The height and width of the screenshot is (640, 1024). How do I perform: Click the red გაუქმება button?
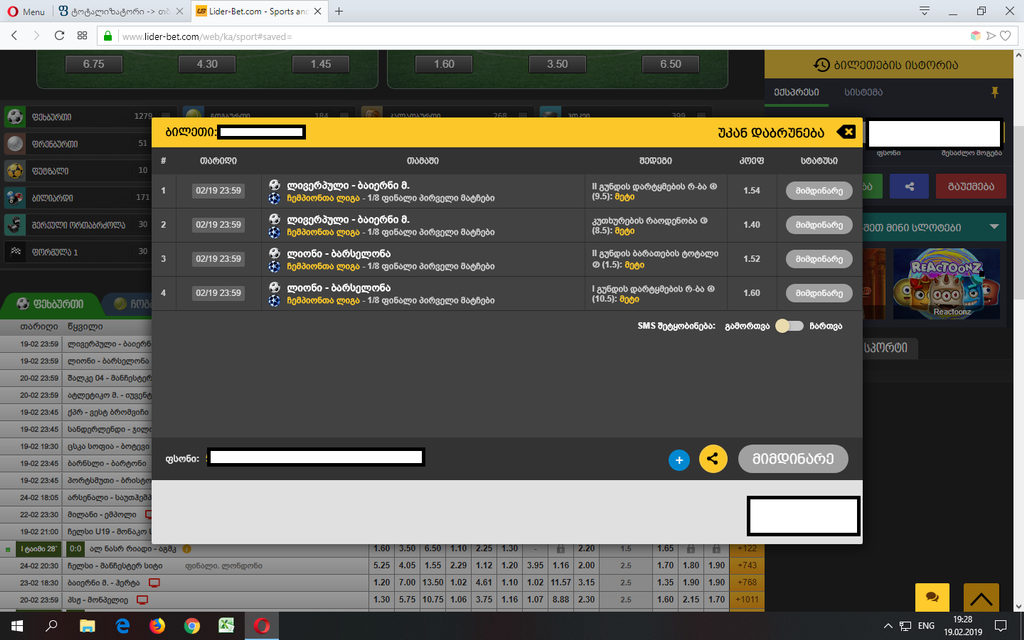coord(970,186)
